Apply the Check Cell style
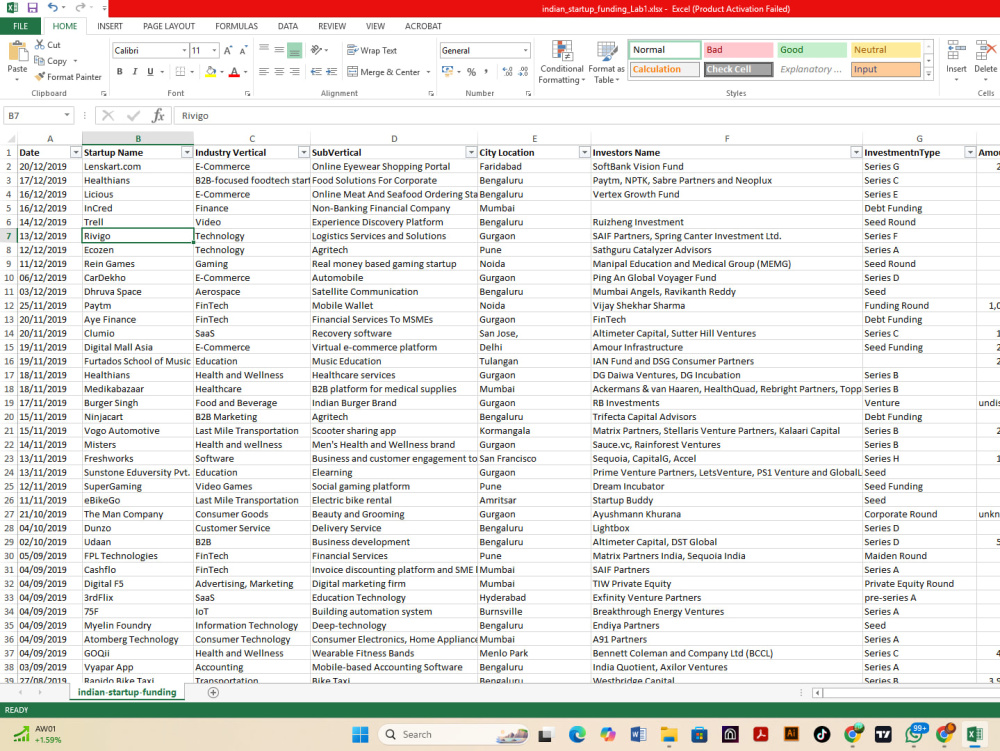The image size is (1000, 751). [739, 69]
